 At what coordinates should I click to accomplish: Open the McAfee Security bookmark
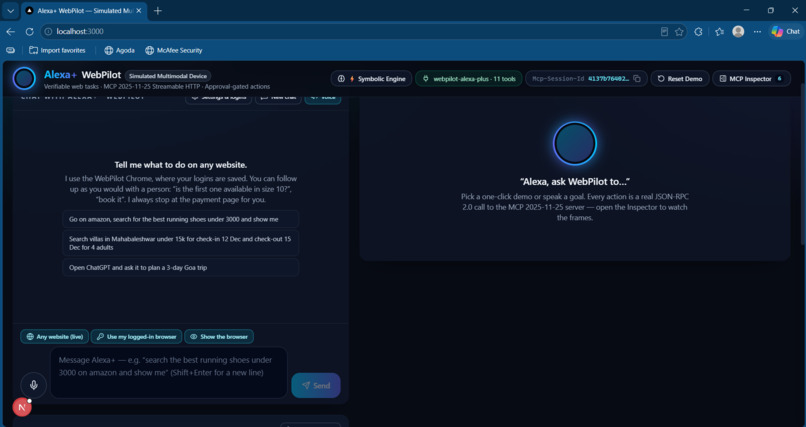point(173,50)
